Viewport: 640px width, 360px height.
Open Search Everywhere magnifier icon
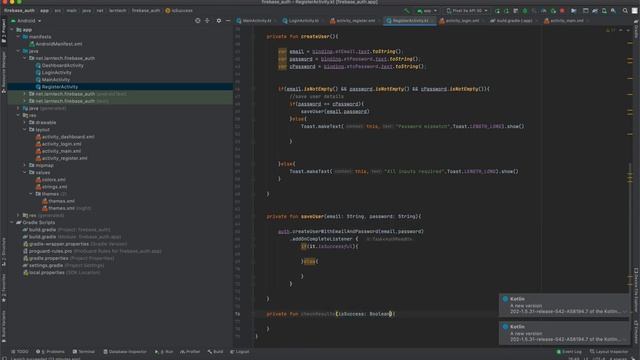click(625, 11)
